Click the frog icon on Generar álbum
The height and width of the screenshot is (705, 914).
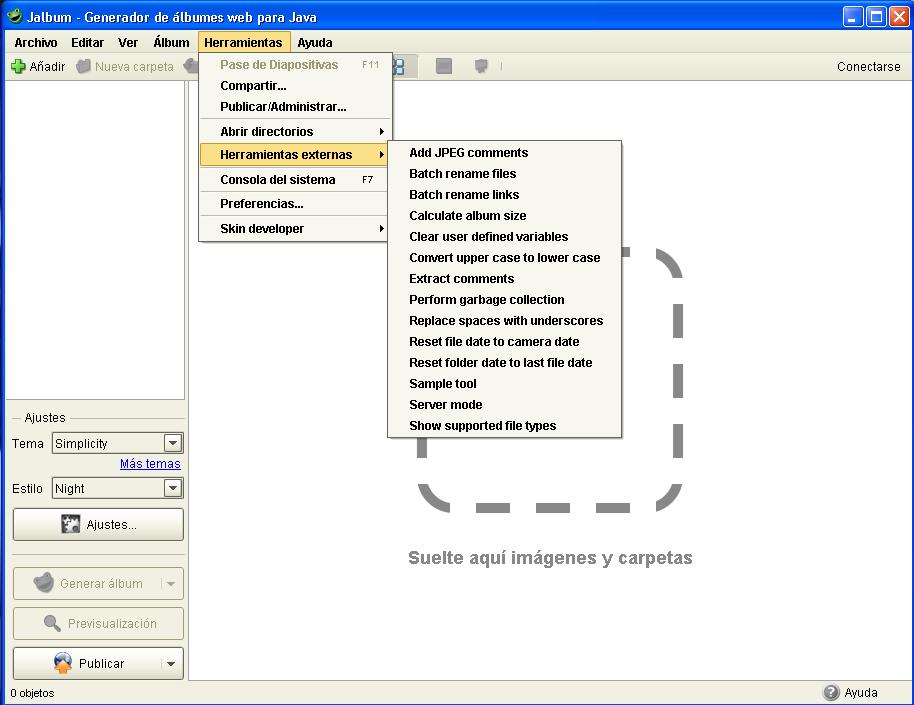44,583
